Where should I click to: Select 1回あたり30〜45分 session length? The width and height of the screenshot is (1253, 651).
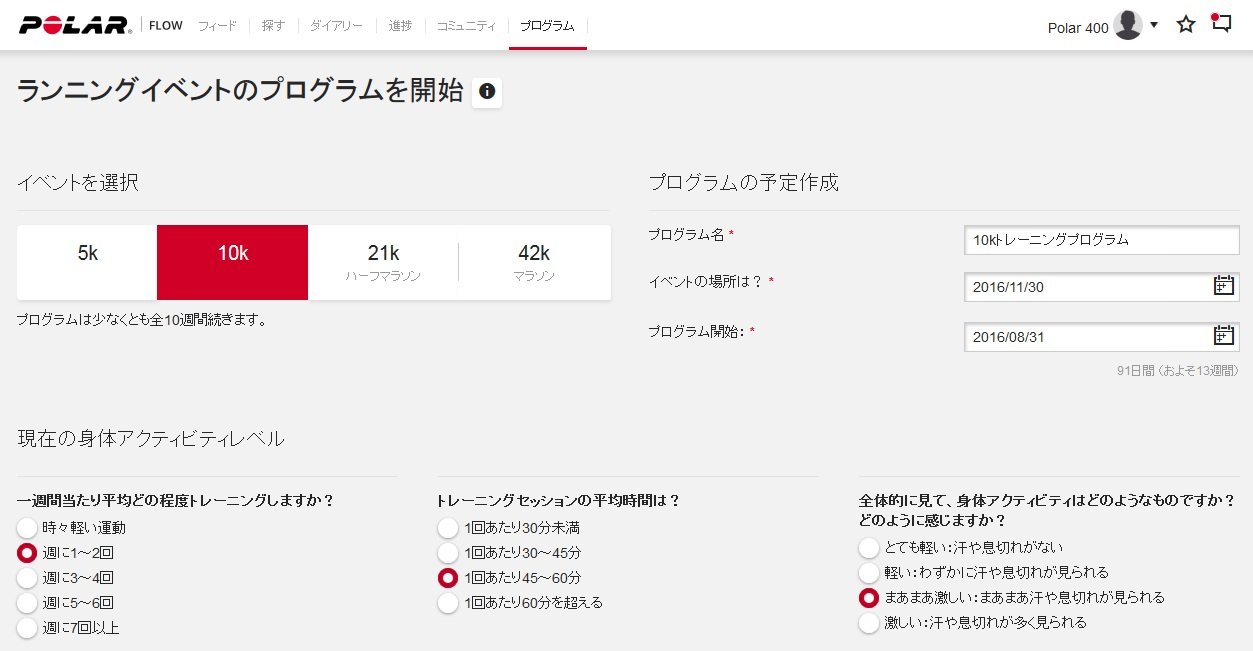pos(448,553)
